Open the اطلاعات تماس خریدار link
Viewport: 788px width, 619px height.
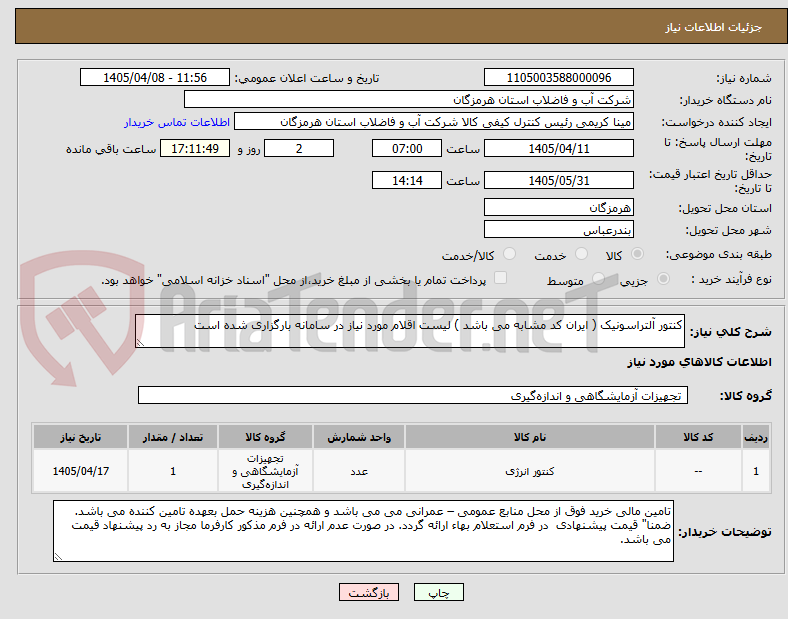(x=177, y=122)
